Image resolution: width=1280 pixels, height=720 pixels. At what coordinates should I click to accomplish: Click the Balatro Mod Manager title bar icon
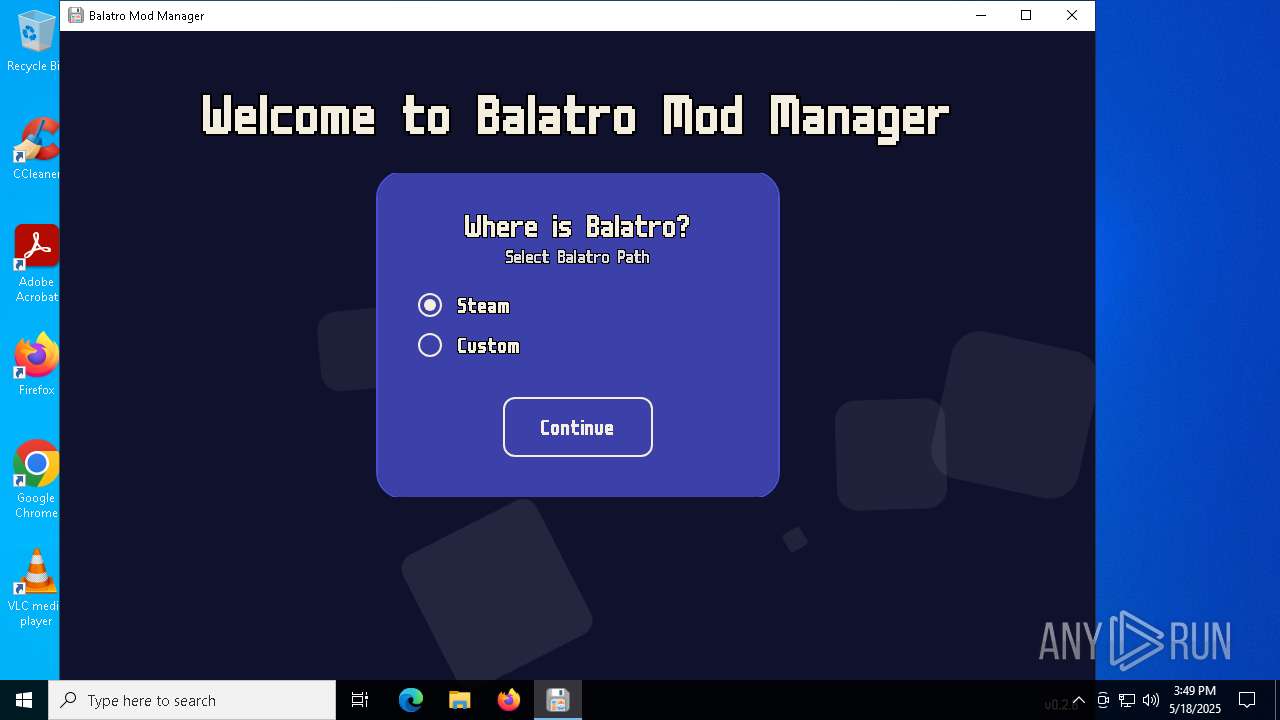tap(75, 15)
